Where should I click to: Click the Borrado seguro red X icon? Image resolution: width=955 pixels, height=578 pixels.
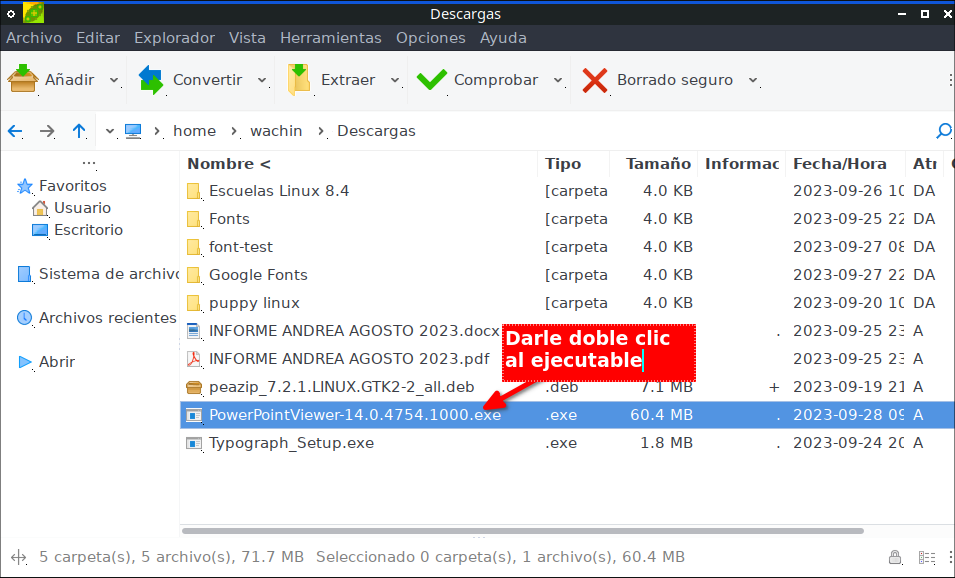594,80
